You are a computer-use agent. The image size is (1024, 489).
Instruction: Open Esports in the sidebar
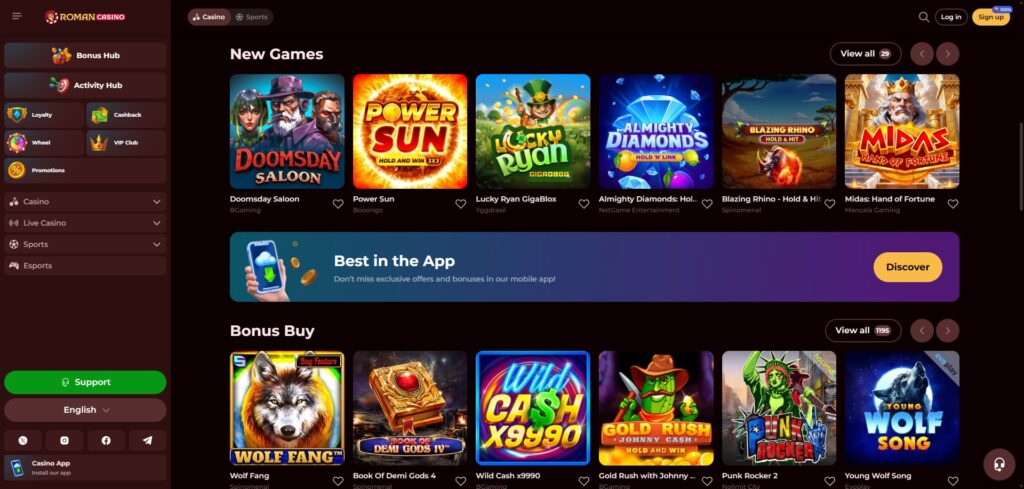pyautogui.click(x=85, y=266)
